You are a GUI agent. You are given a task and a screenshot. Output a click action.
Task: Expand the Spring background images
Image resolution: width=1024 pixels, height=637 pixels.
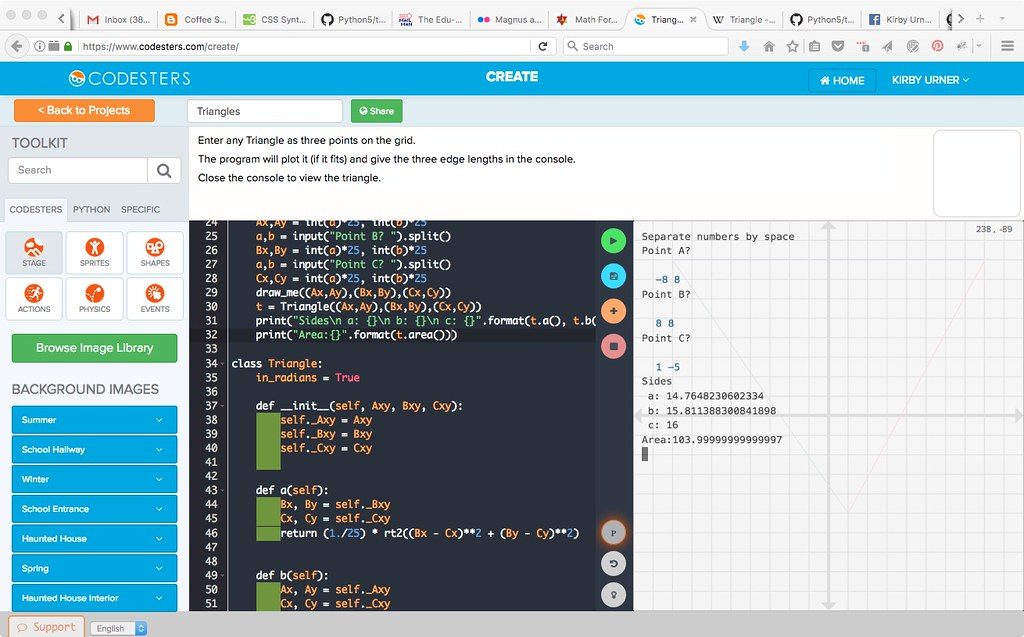coord(95,568)
